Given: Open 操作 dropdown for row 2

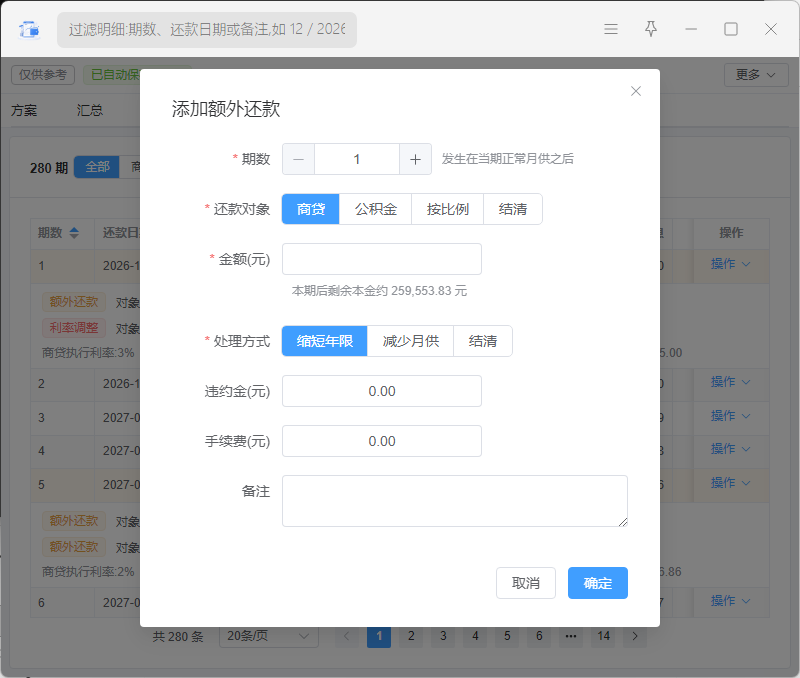Looking at the screenshot, I should [730, 382].
